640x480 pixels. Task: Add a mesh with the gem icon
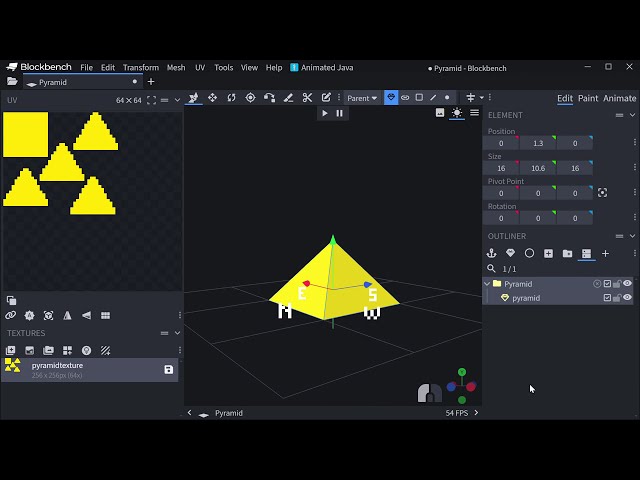click(510, 253)
